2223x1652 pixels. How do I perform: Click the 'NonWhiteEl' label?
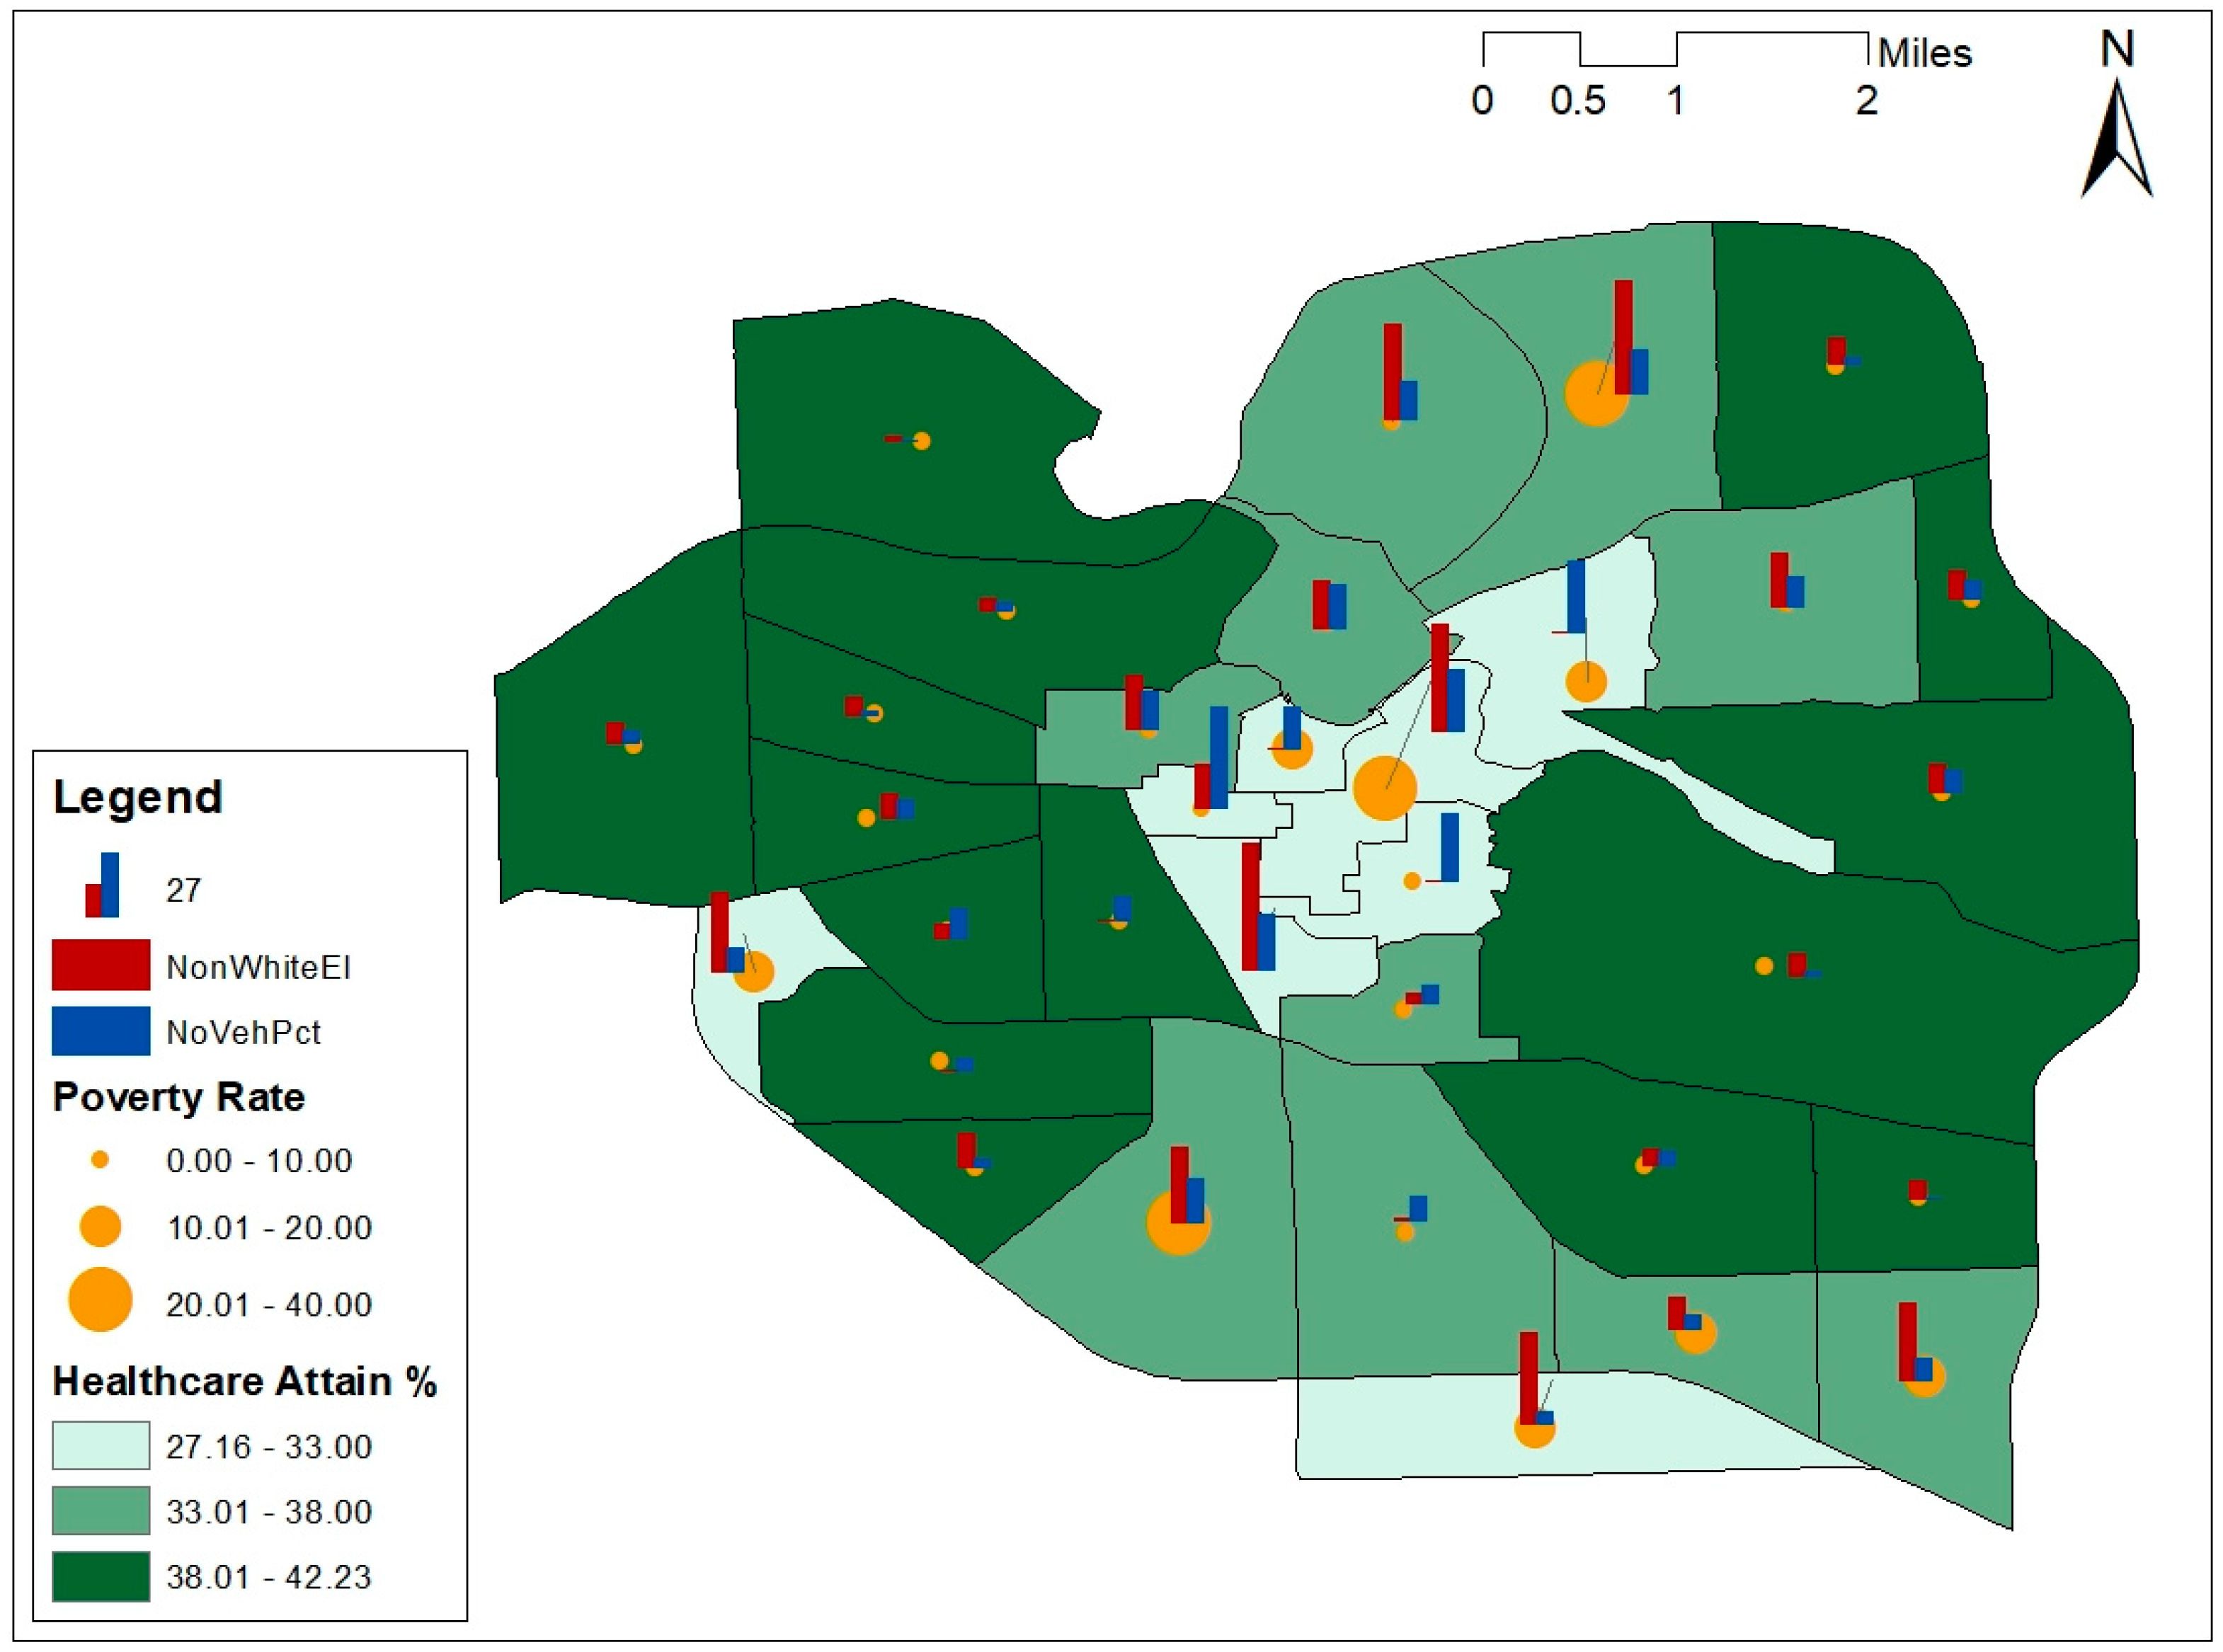258,968
